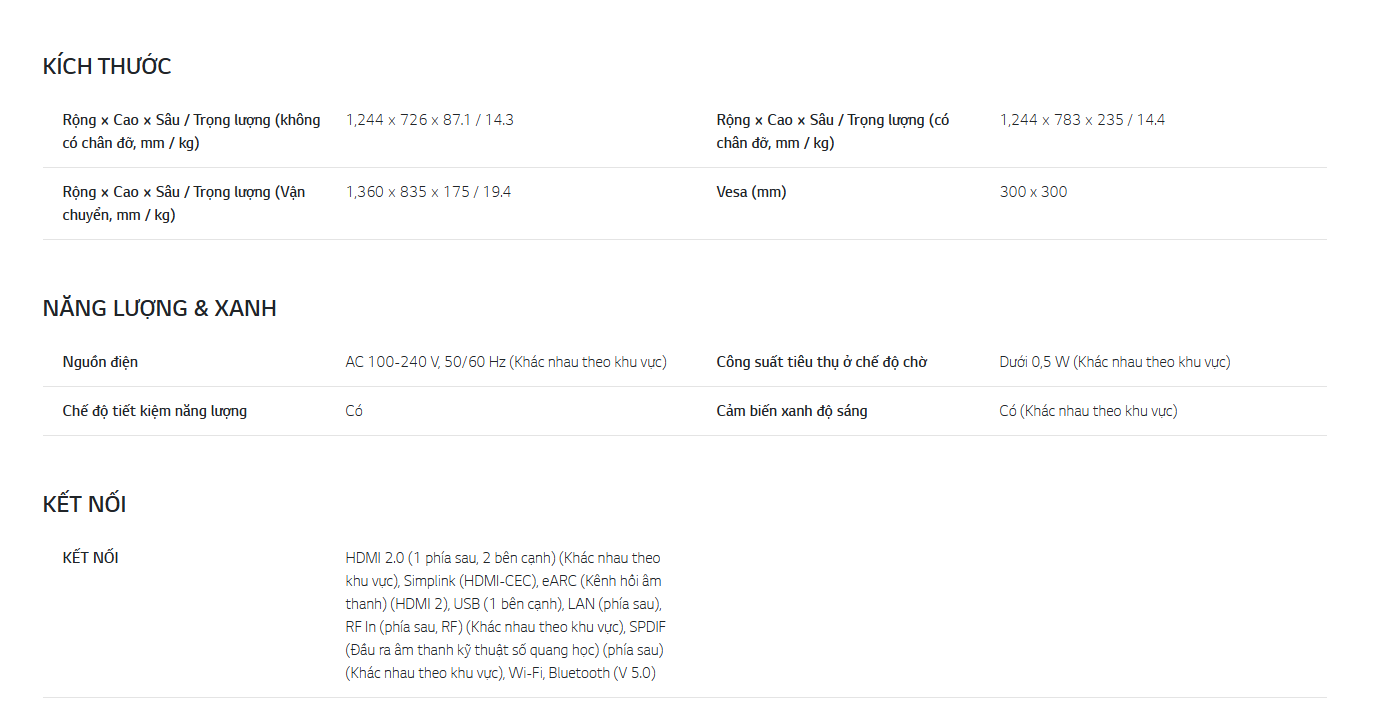Click the Vesa (mm) label

751,192
